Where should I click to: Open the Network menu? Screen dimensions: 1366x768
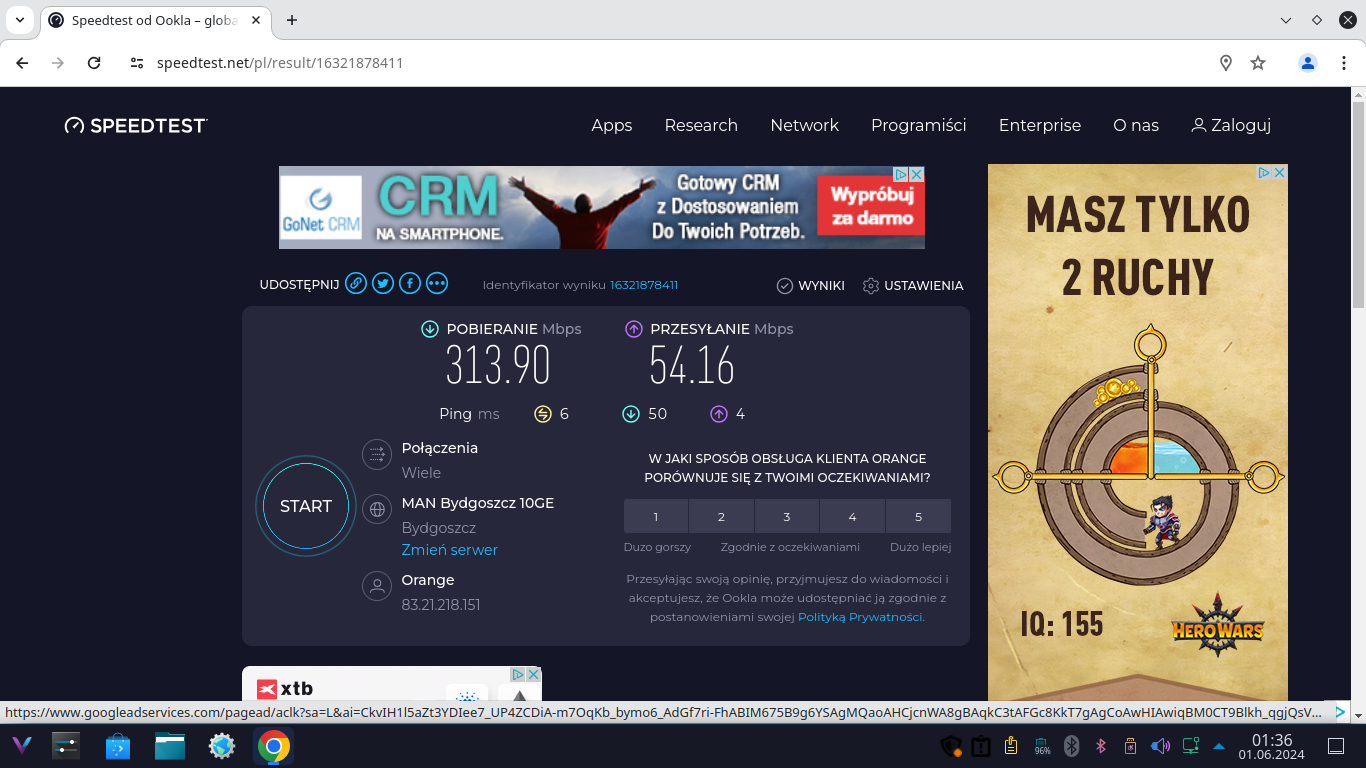(x=804, y=125)
